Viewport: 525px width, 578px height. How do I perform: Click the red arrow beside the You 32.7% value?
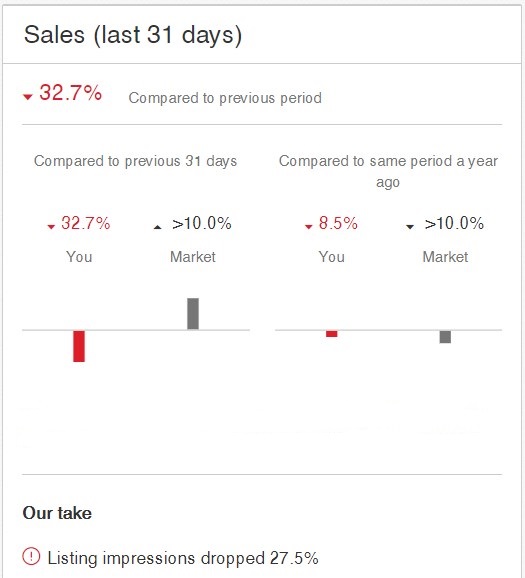[x=51, y=227]
